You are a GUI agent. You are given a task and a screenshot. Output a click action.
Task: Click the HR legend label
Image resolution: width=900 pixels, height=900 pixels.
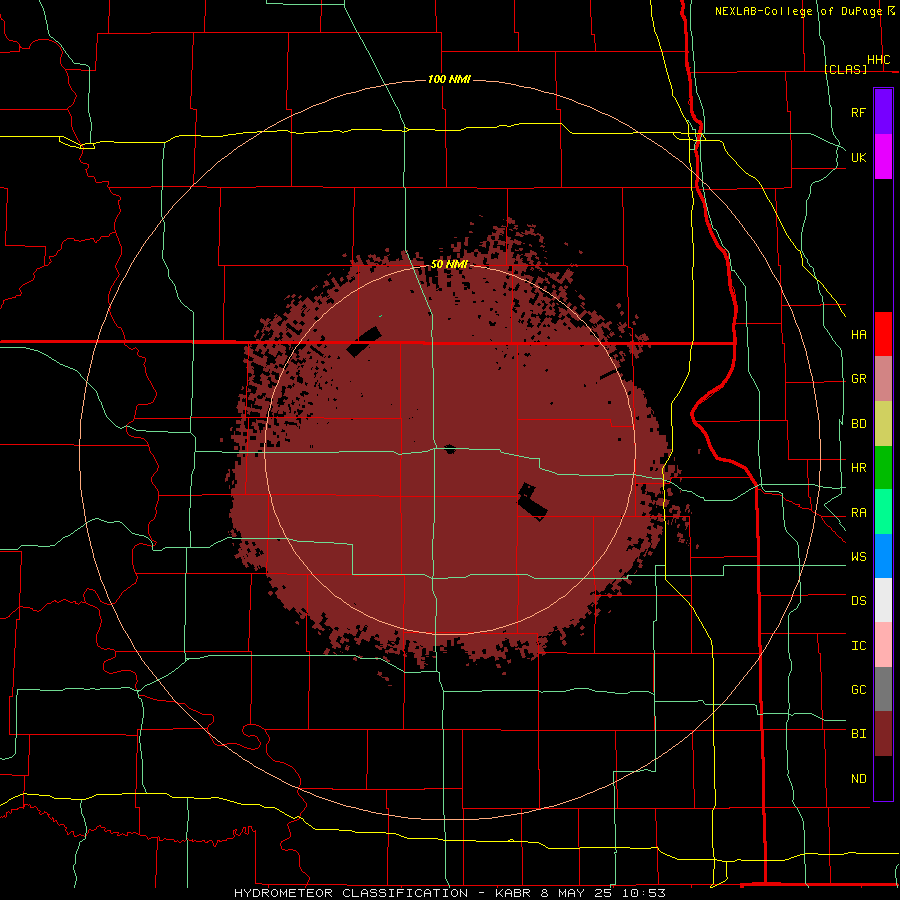pyautogui.click(x=859, y=468)
